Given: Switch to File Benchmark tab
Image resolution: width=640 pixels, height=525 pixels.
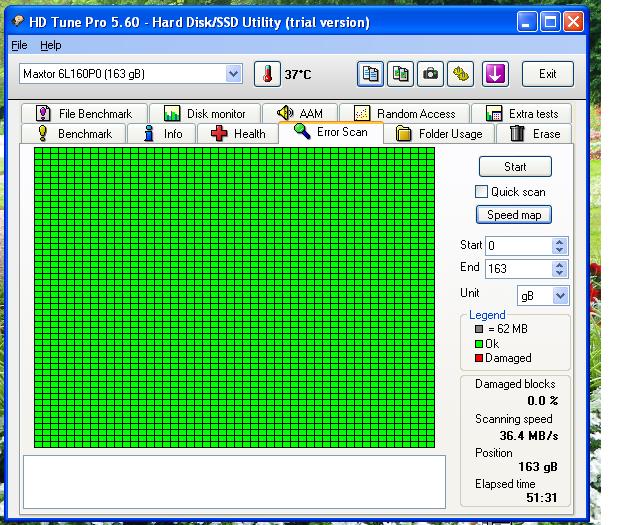Looking at the screenshot, I should (84, 113).
